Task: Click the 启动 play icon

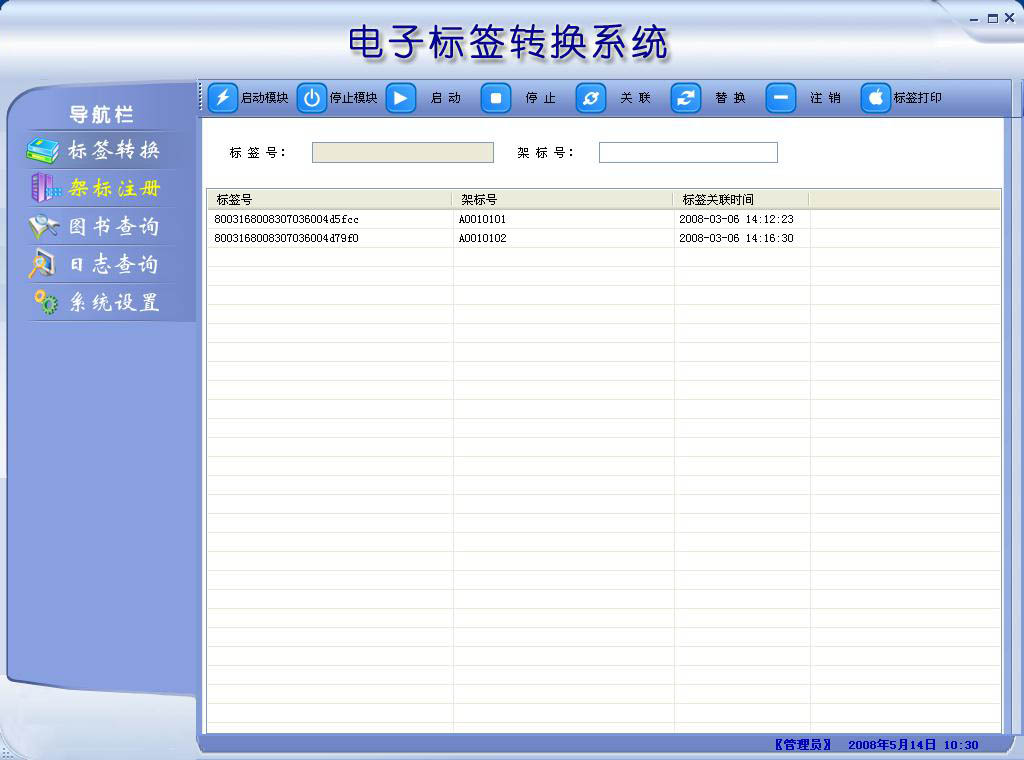Action: (x=400, y=98)
